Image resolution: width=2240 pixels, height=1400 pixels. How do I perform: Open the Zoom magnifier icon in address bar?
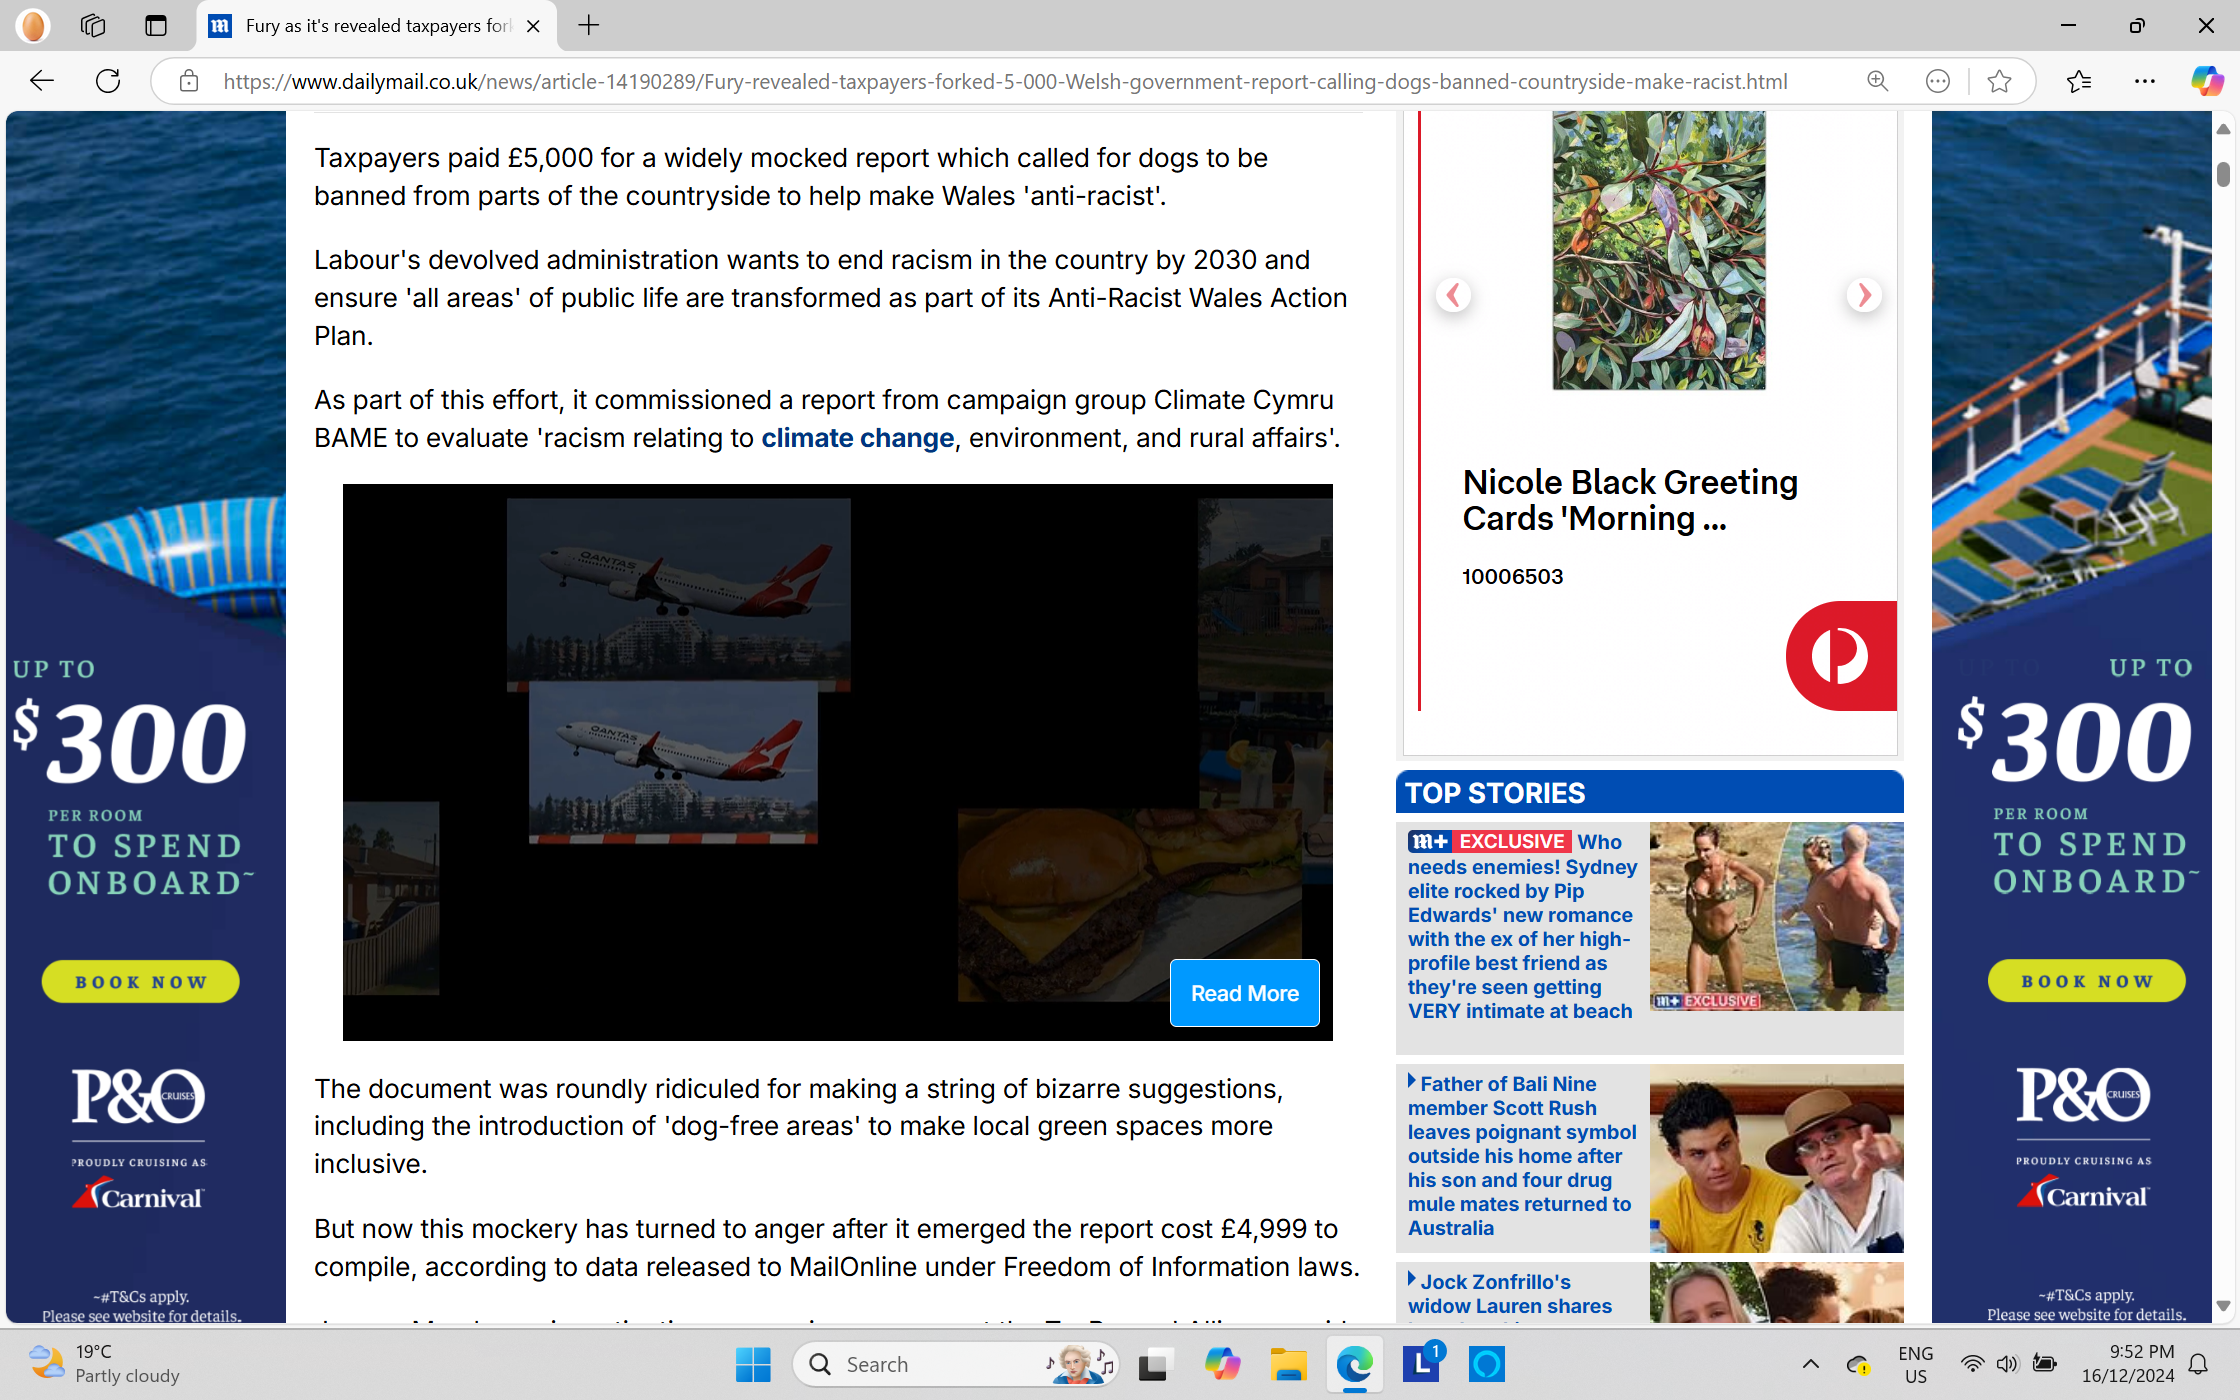pyautogui.click(x=1877, y=81)
